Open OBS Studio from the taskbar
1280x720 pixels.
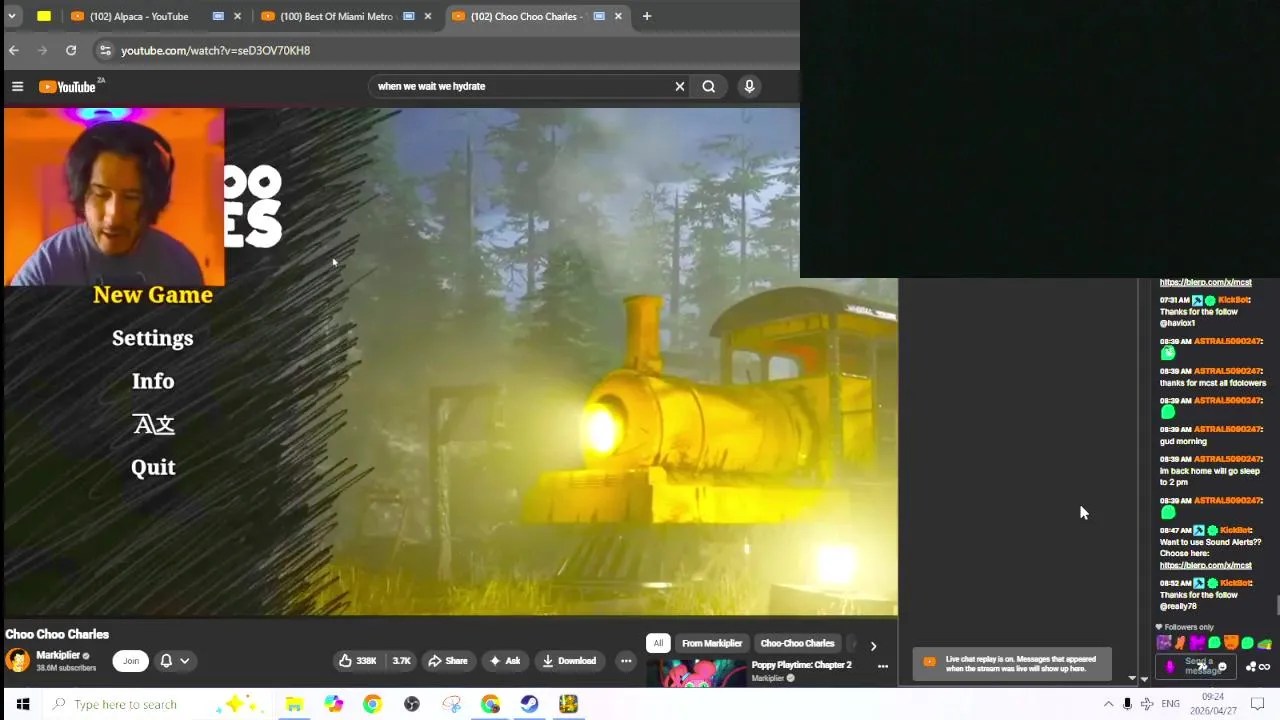tap(411, 704)
